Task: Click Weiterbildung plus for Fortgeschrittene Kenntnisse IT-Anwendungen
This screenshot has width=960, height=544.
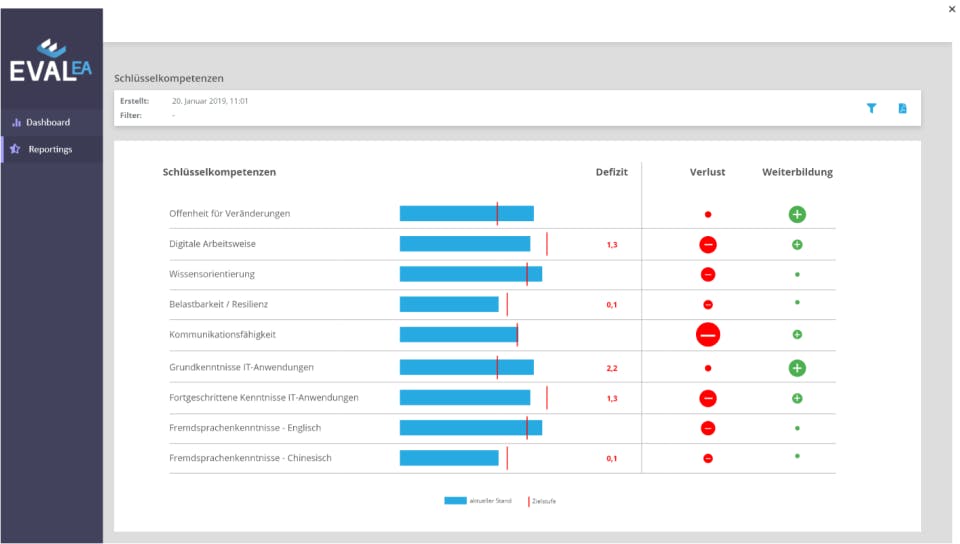Action: tap(797, 398)
